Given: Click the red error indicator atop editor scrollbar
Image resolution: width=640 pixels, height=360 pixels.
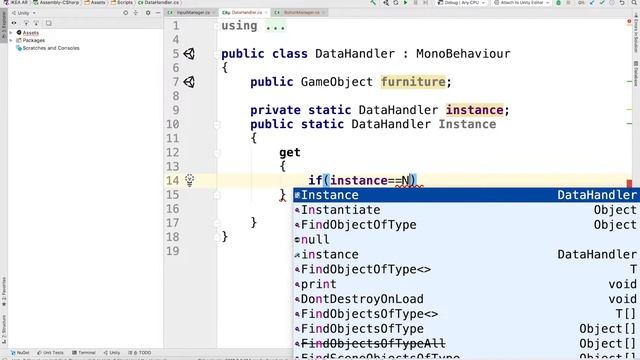Looking at the screenshot, I should [x=629, y=21].
